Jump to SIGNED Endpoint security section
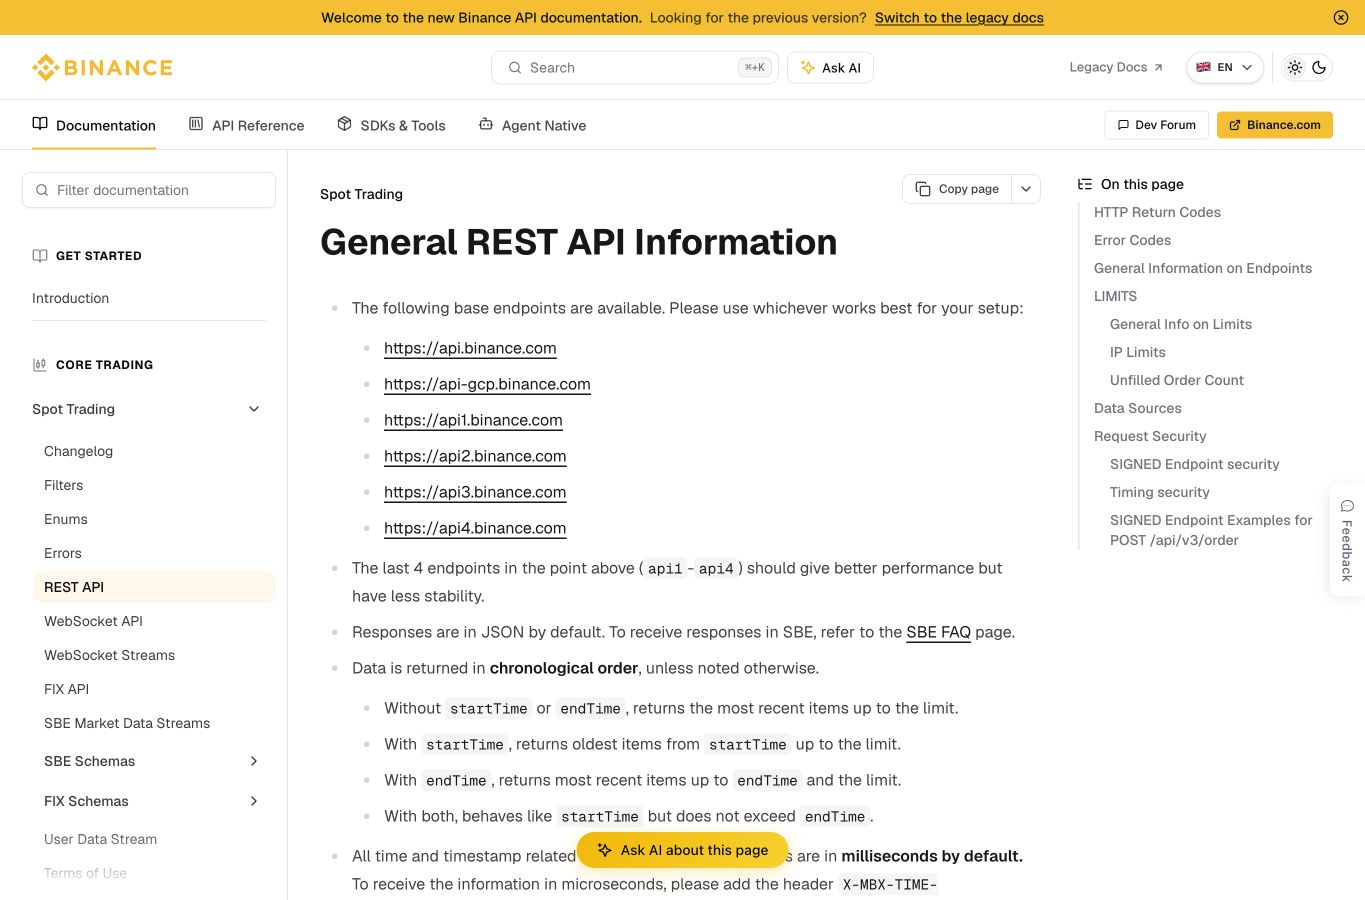The height and width of the screenshot is (900, 1365). point(1195,464)
